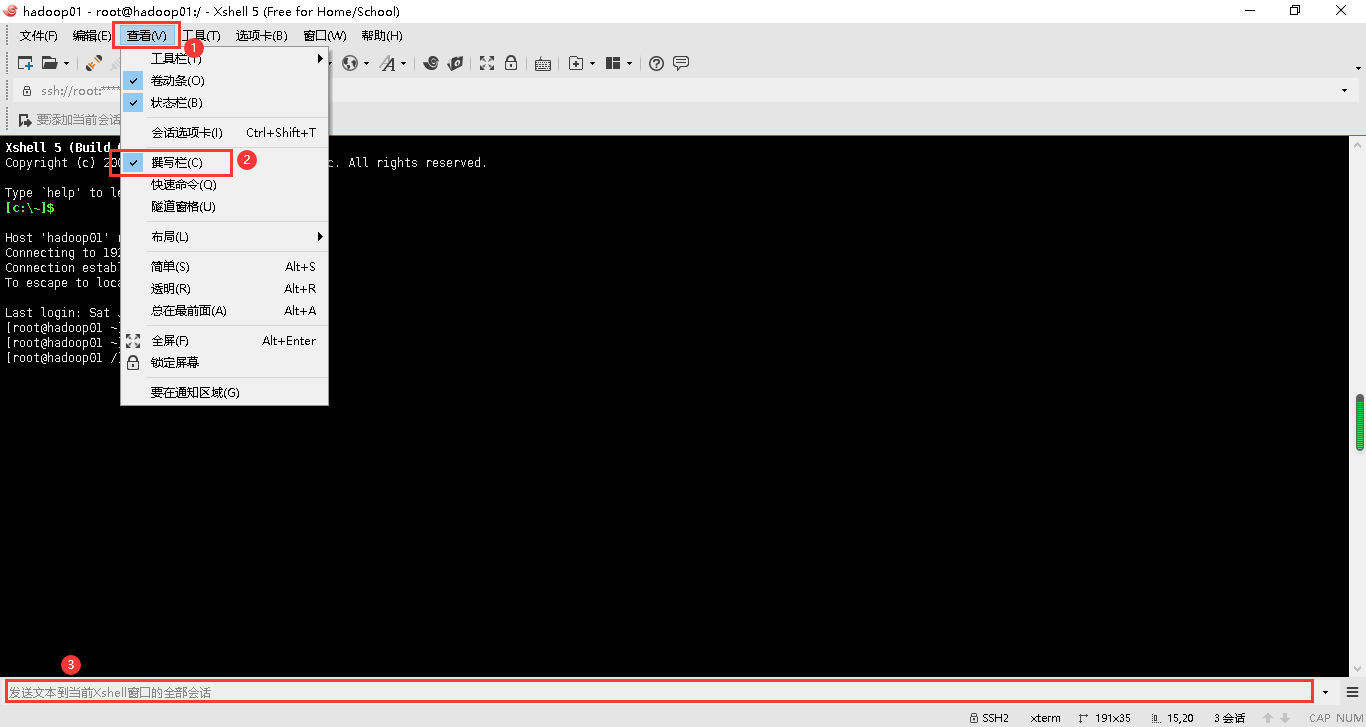The image size is (1366, 727).
Task: Launch Xagent via the green icon
Action: coord(454,63)
